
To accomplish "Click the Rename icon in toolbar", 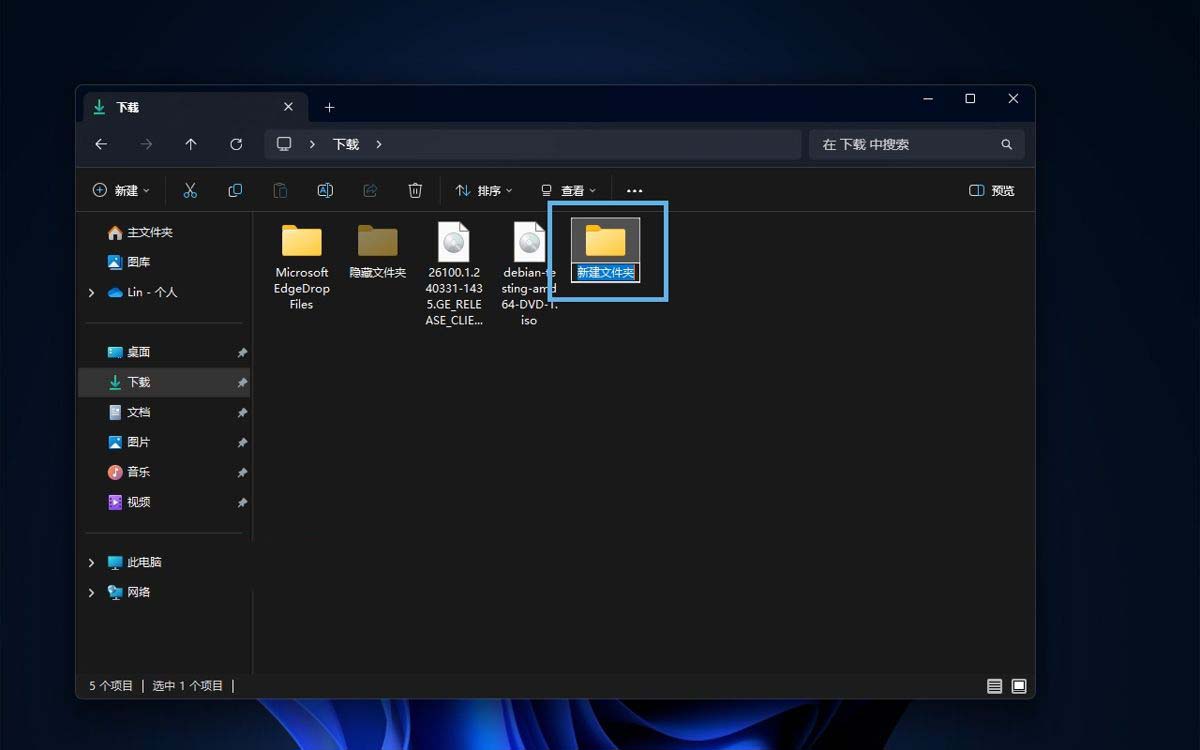I will click(x=325, y=190).
